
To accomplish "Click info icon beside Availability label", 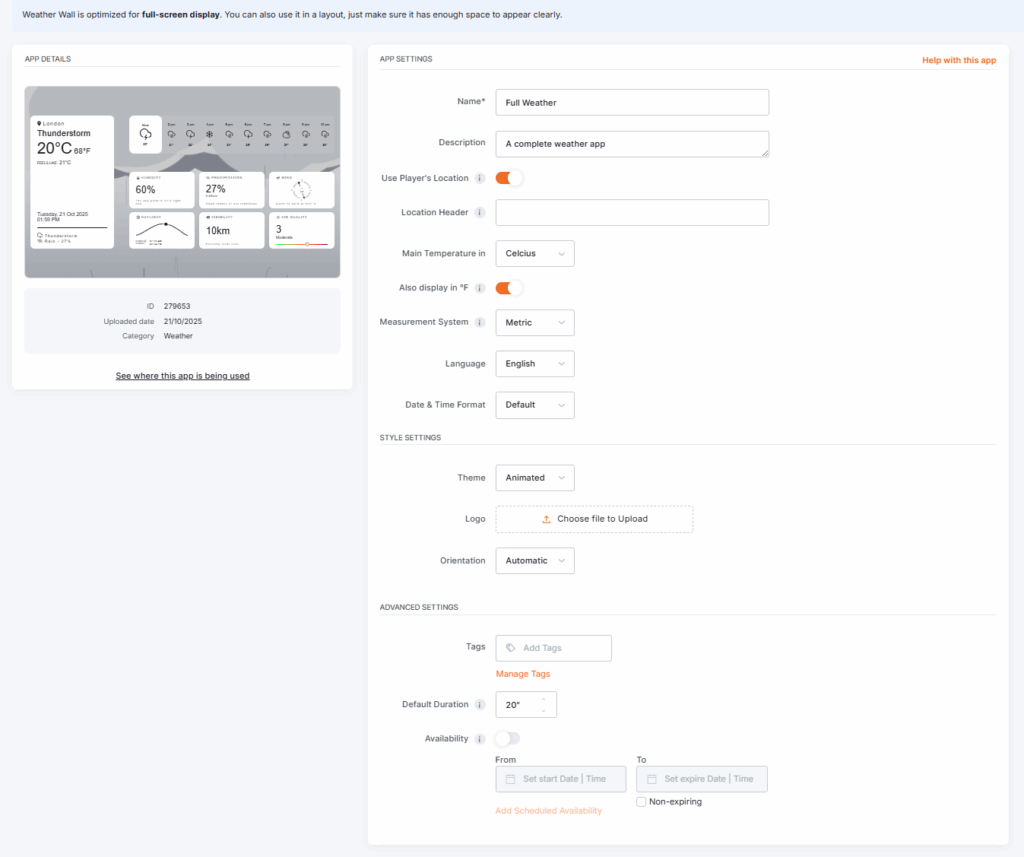I will coord(480,739).
